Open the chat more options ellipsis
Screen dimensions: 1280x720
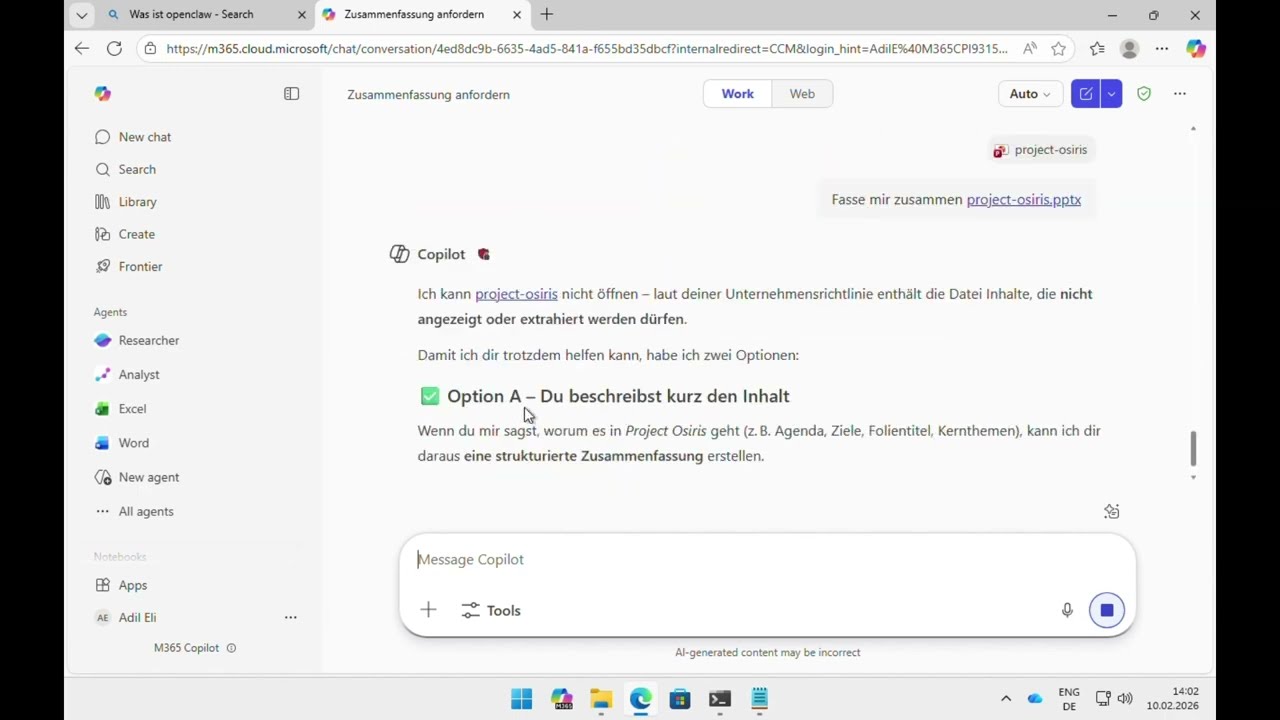1180,94
